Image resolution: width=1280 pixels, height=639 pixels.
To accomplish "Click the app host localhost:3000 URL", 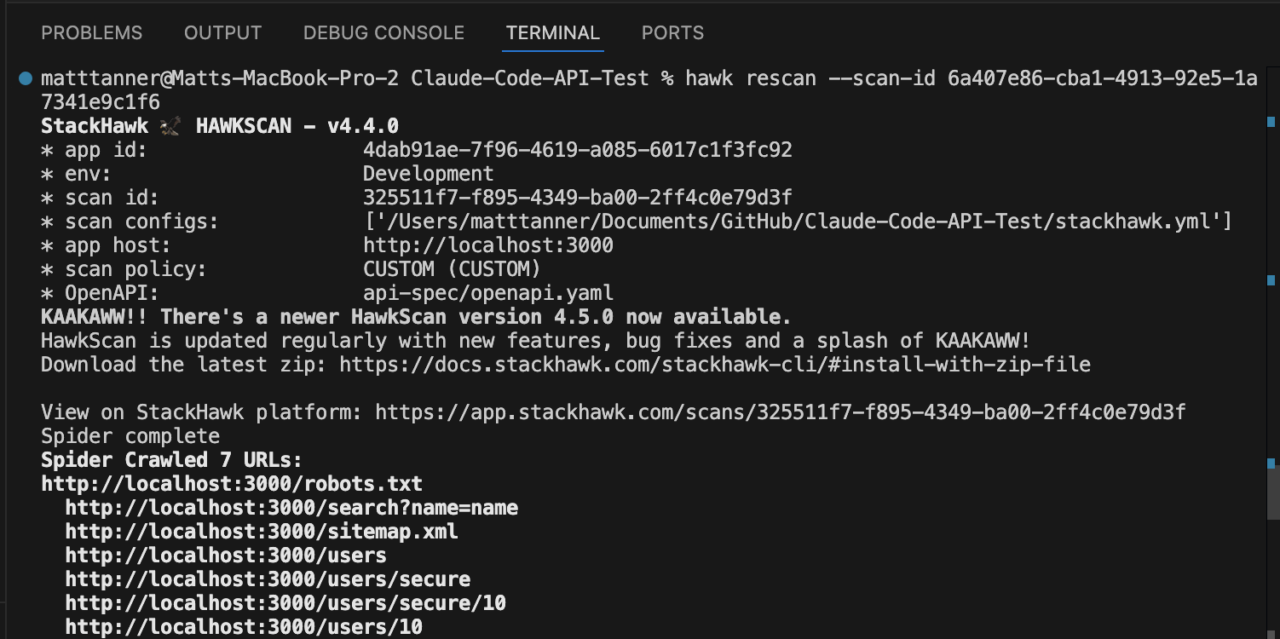I will (488, 245).
